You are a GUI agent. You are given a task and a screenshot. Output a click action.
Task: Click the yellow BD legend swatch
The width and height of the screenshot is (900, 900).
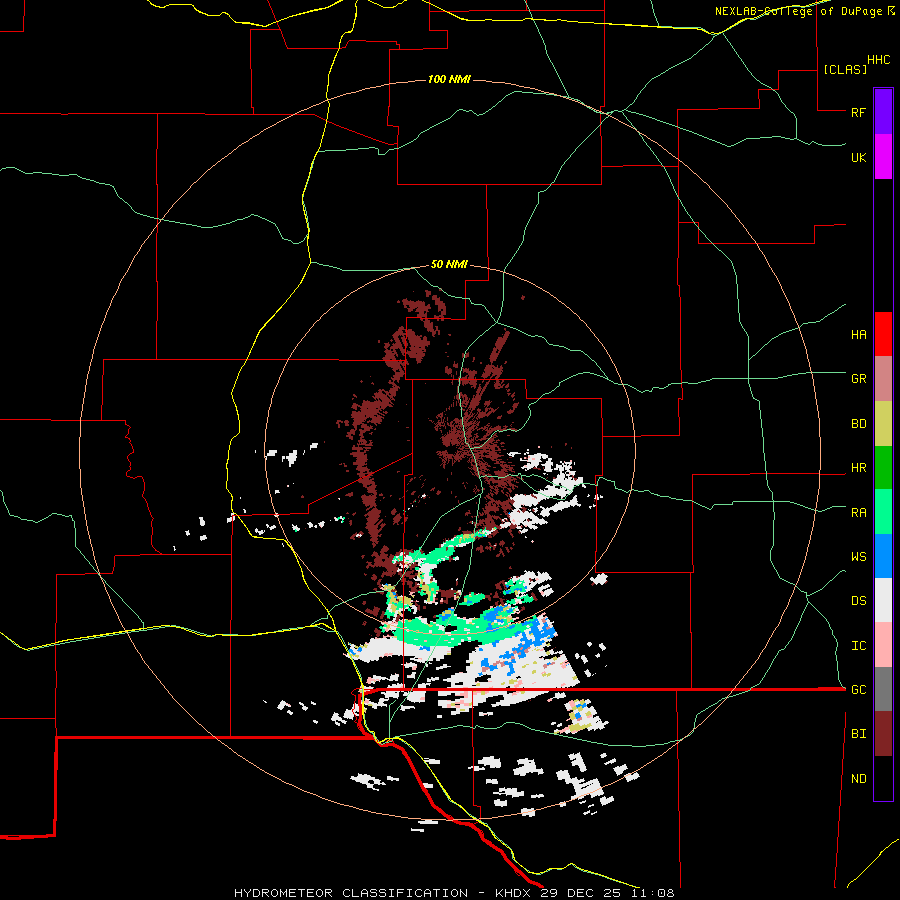(883, 424)
